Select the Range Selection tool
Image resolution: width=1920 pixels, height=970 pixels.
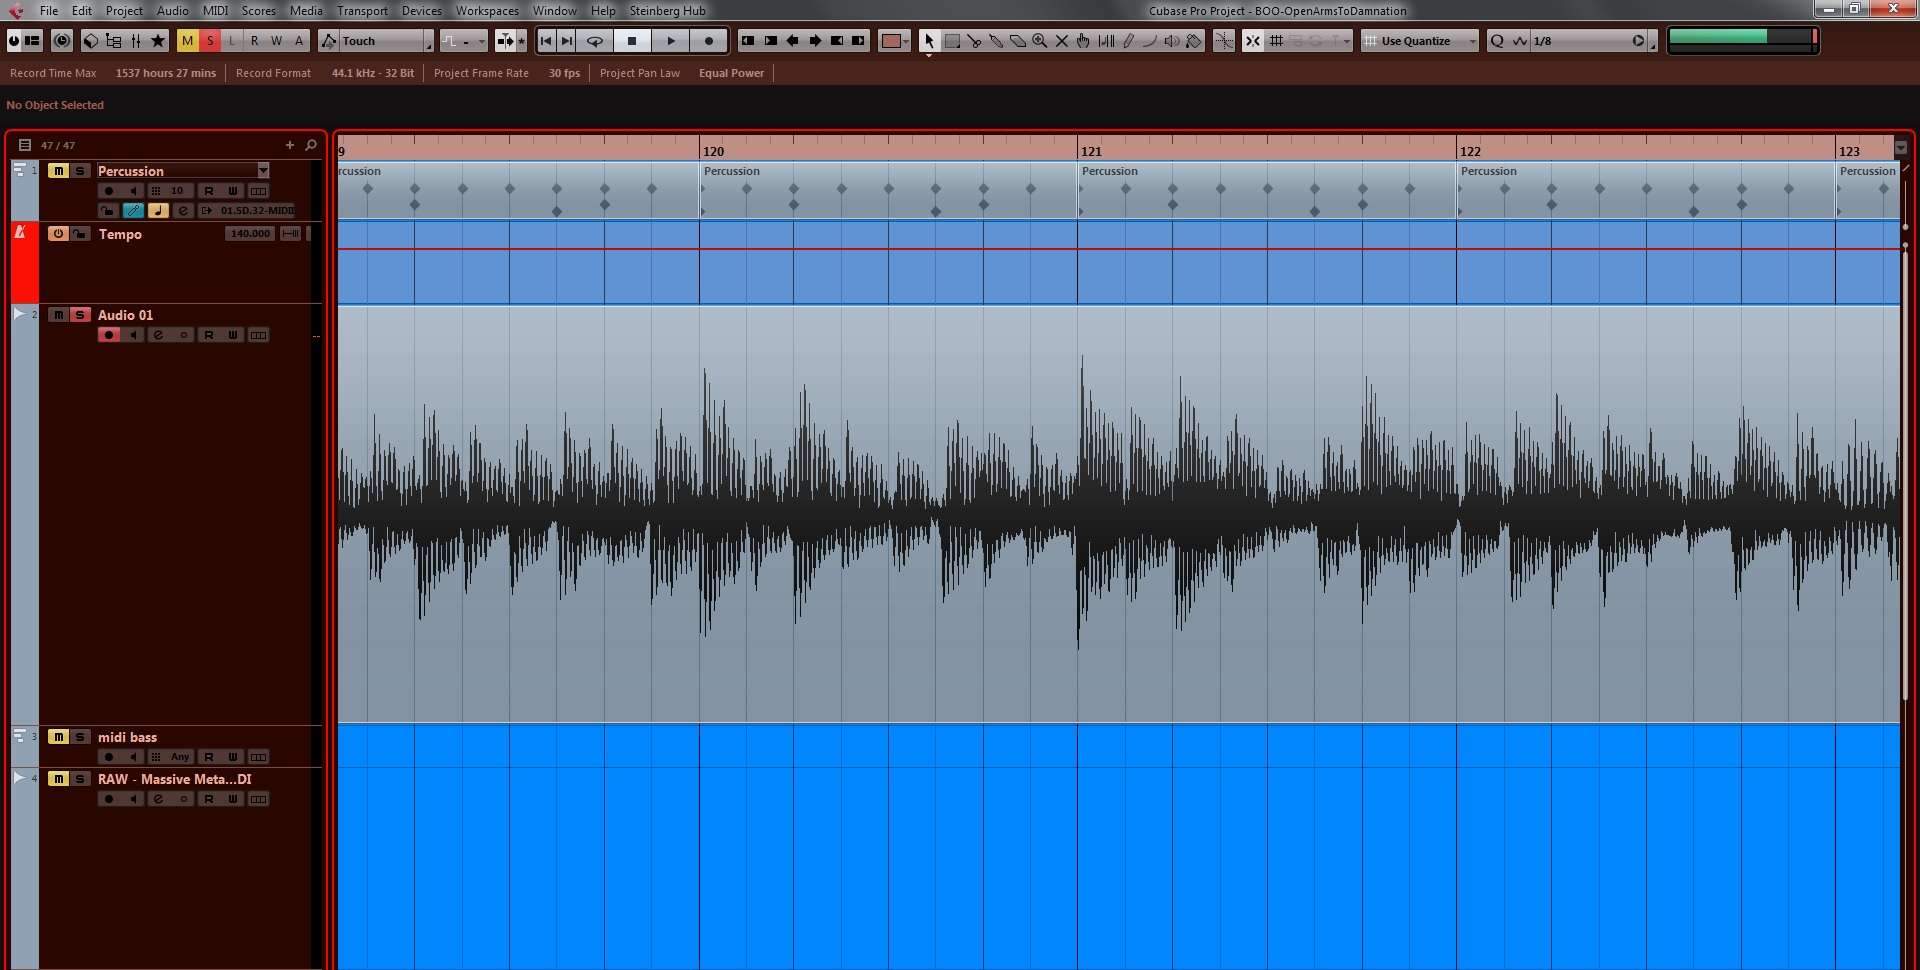(952, 41)
